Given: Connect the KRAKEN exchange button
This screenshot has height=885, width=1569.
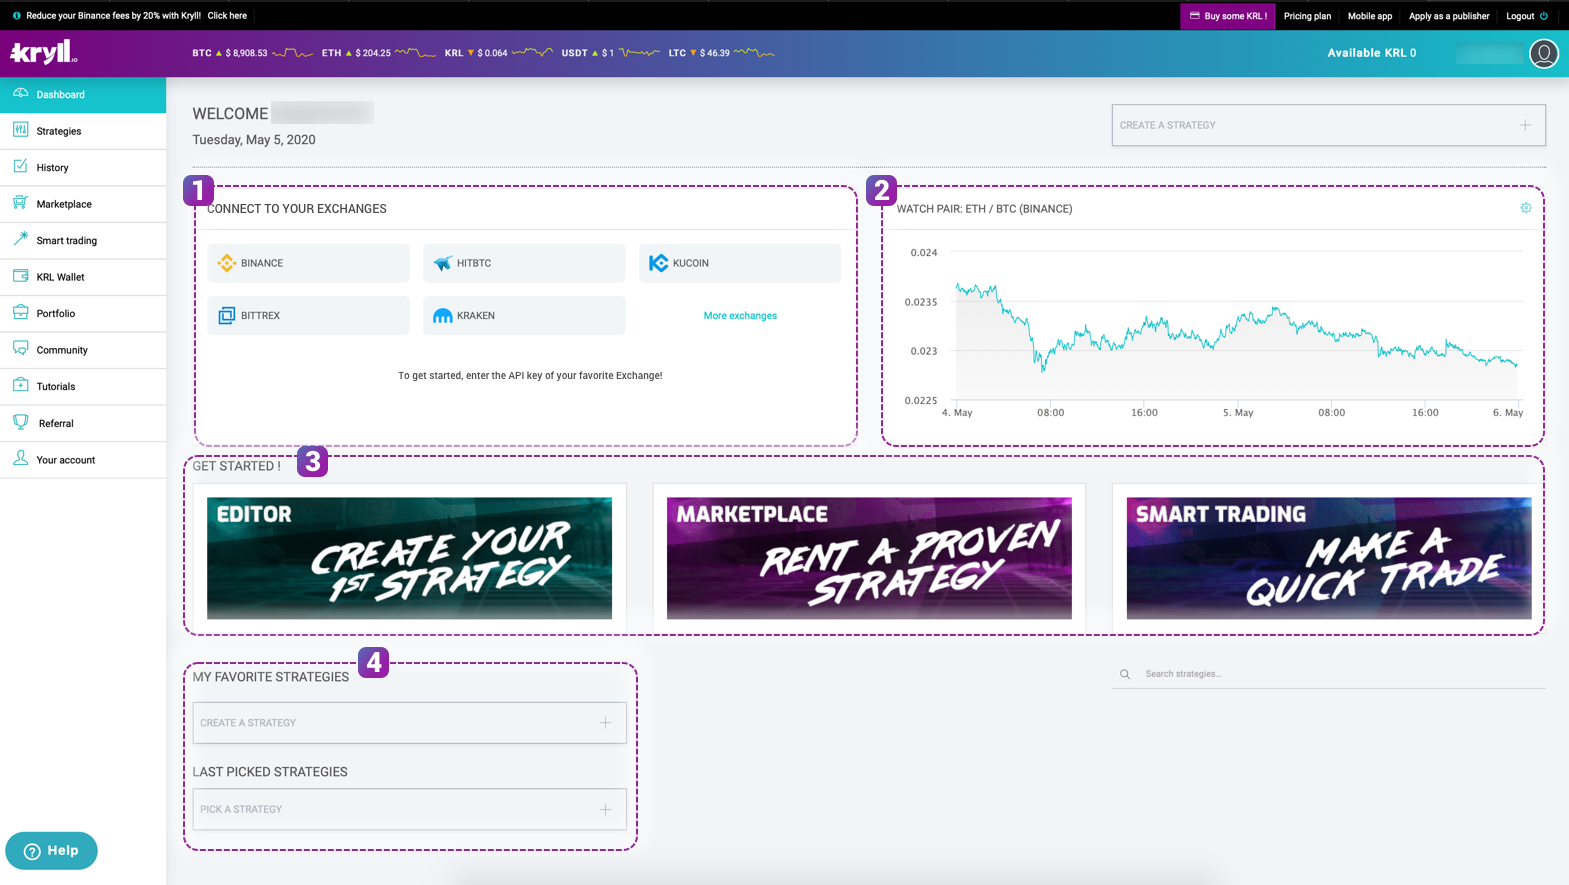Looking at the screenshot, I should (x=524, y=315).
